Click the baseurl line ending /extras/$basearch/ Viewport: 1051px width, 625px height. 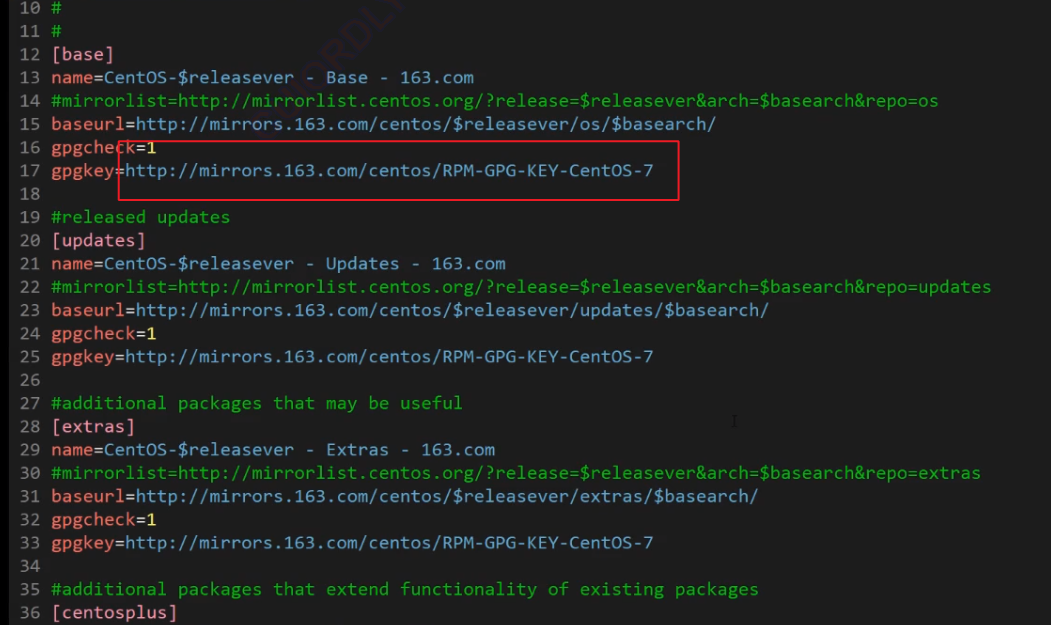pyautogui.click(x=405, y=496)
